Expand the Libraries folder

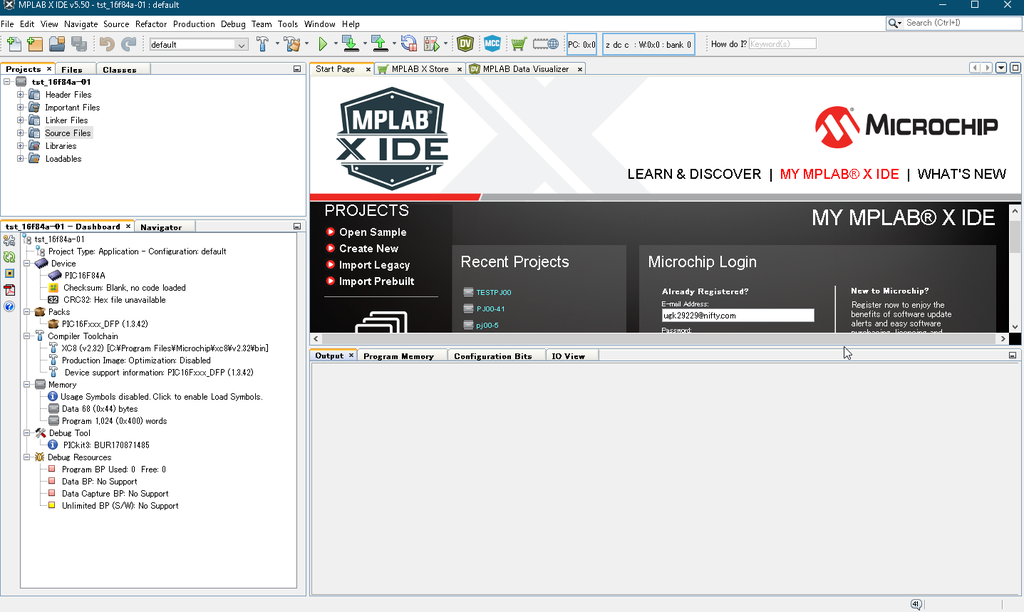coord(20,146)
